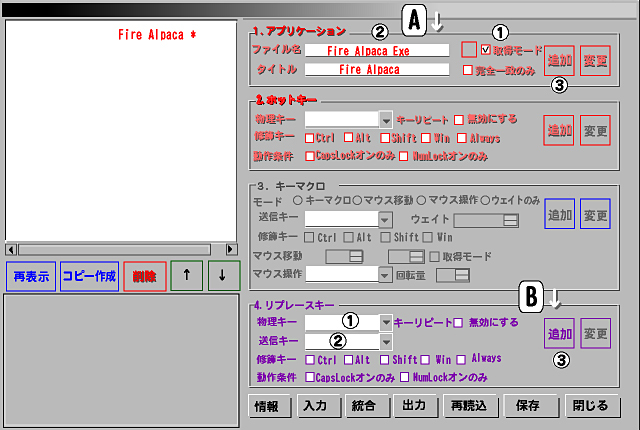Screen dimensions: 640x430
Task: Click blue 追加 in the キーマクロ section
Action: tap(560, 214)
